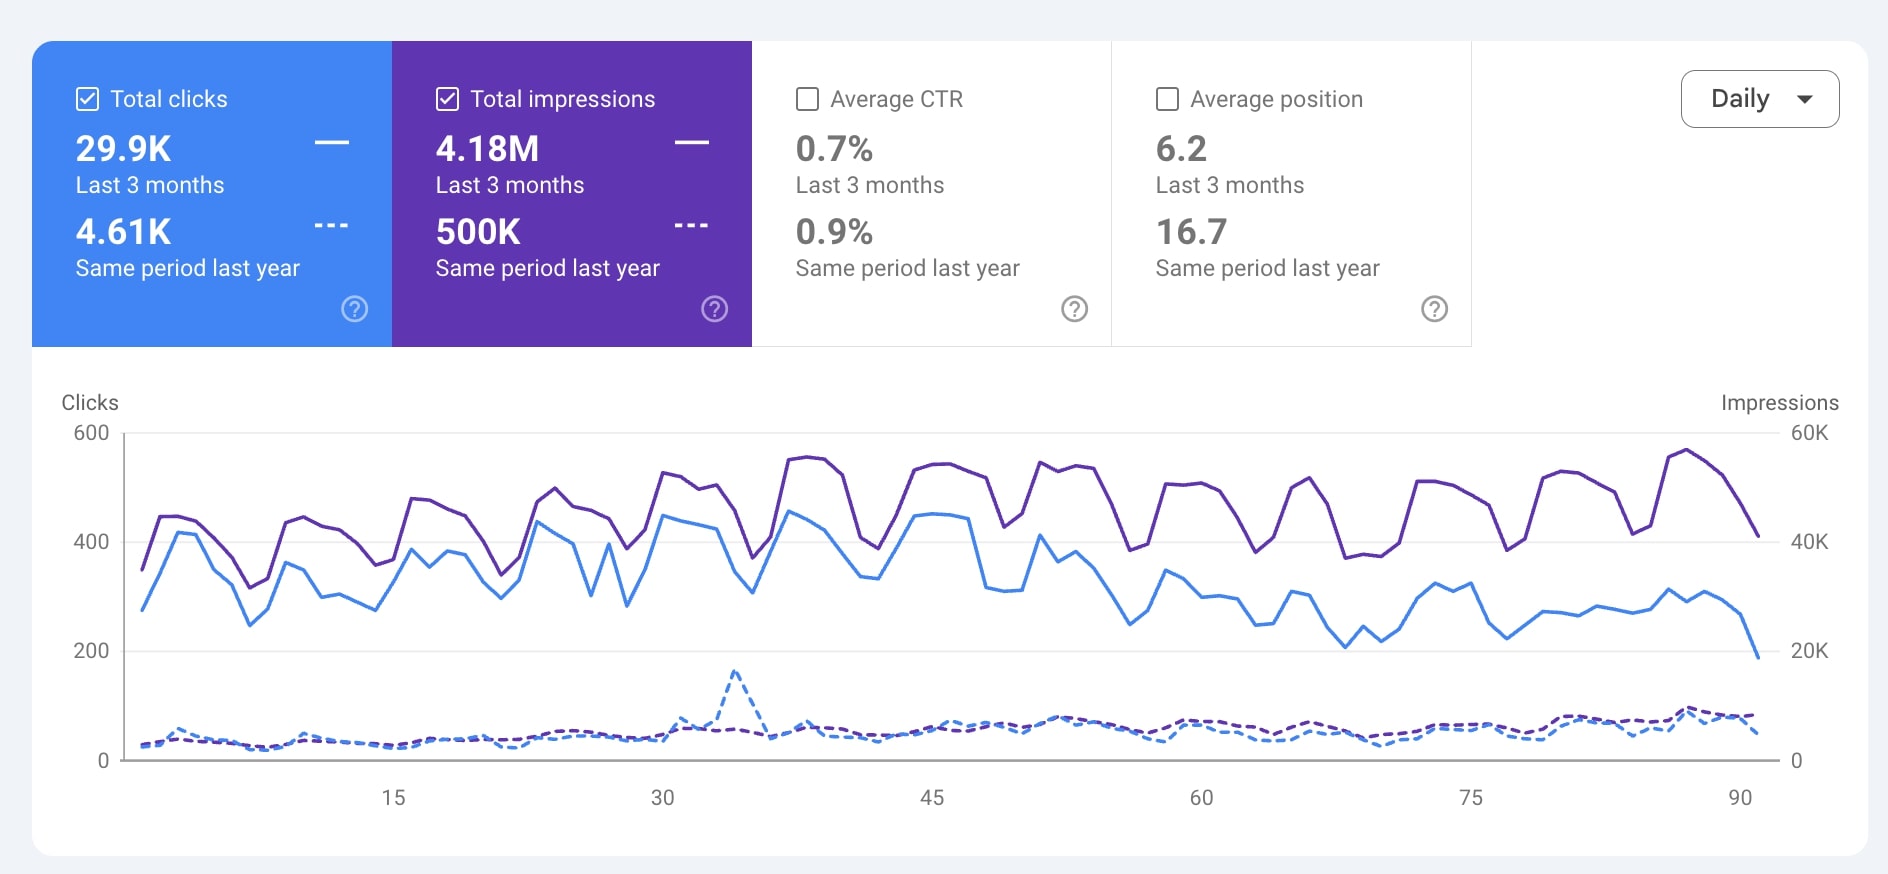Select the 29.9K clicks value
This screenshot has width=1888, height=874.
124,149
